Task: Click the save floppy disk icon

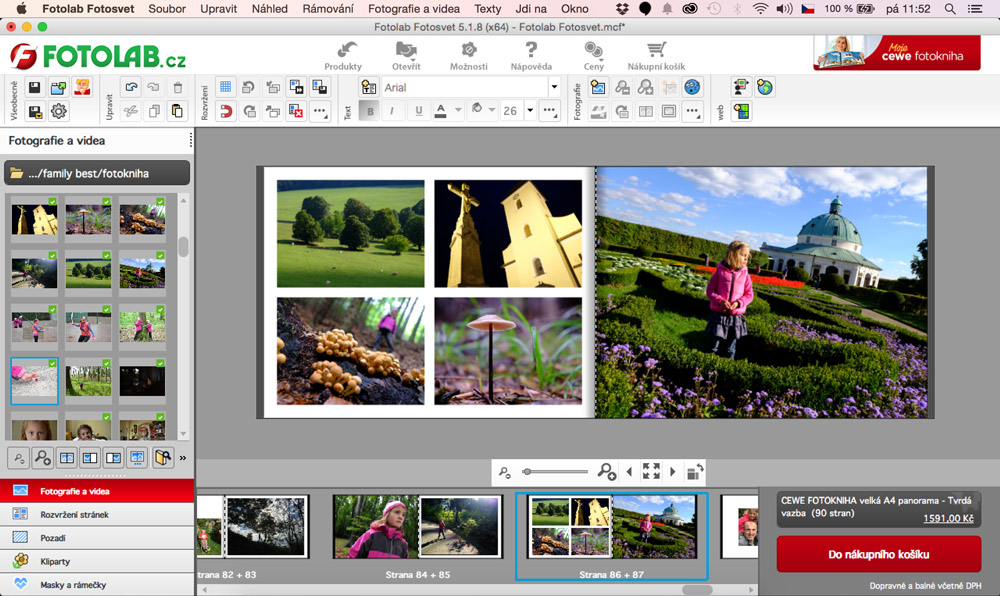Action: point(35,88)
